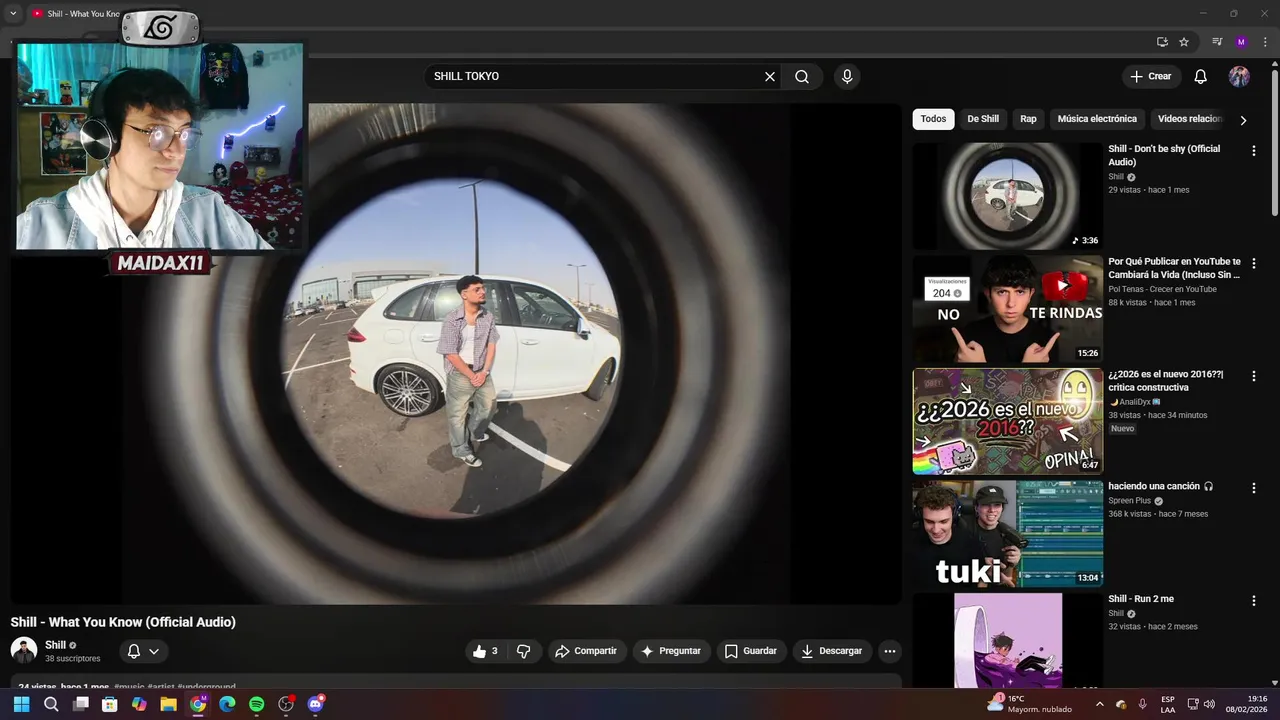Open ¿¿2026 es el nuevo 2016 thumbnail
The image size is (1280, 720).
coord(1008,421)
